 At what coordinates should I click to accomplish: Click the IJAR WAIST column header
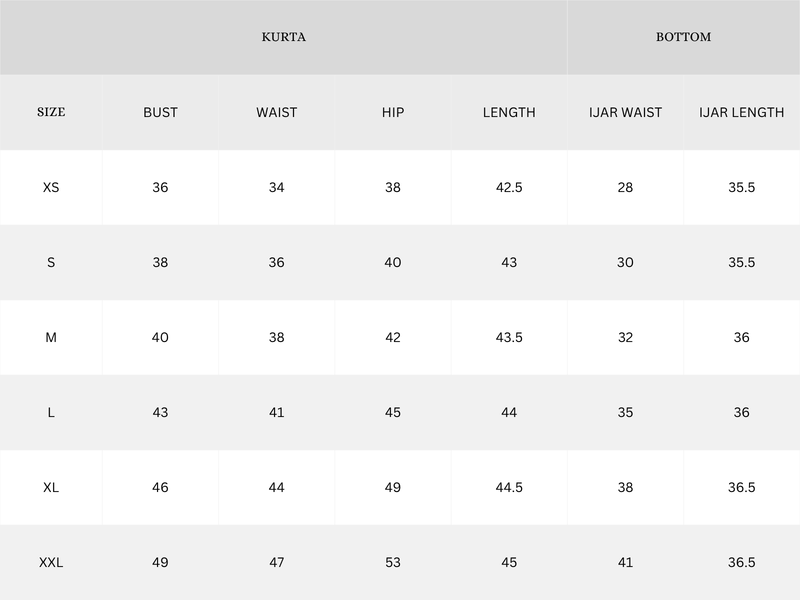point(625,112)
